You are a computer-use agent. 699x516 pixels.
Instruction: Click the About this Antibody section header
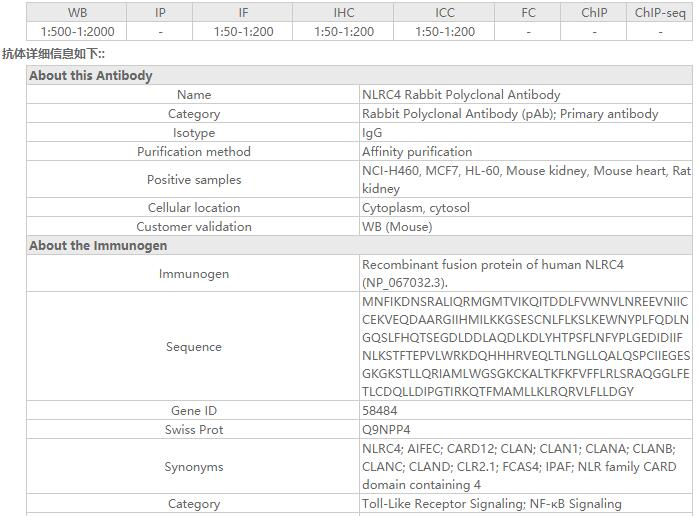tap(91, 76)
